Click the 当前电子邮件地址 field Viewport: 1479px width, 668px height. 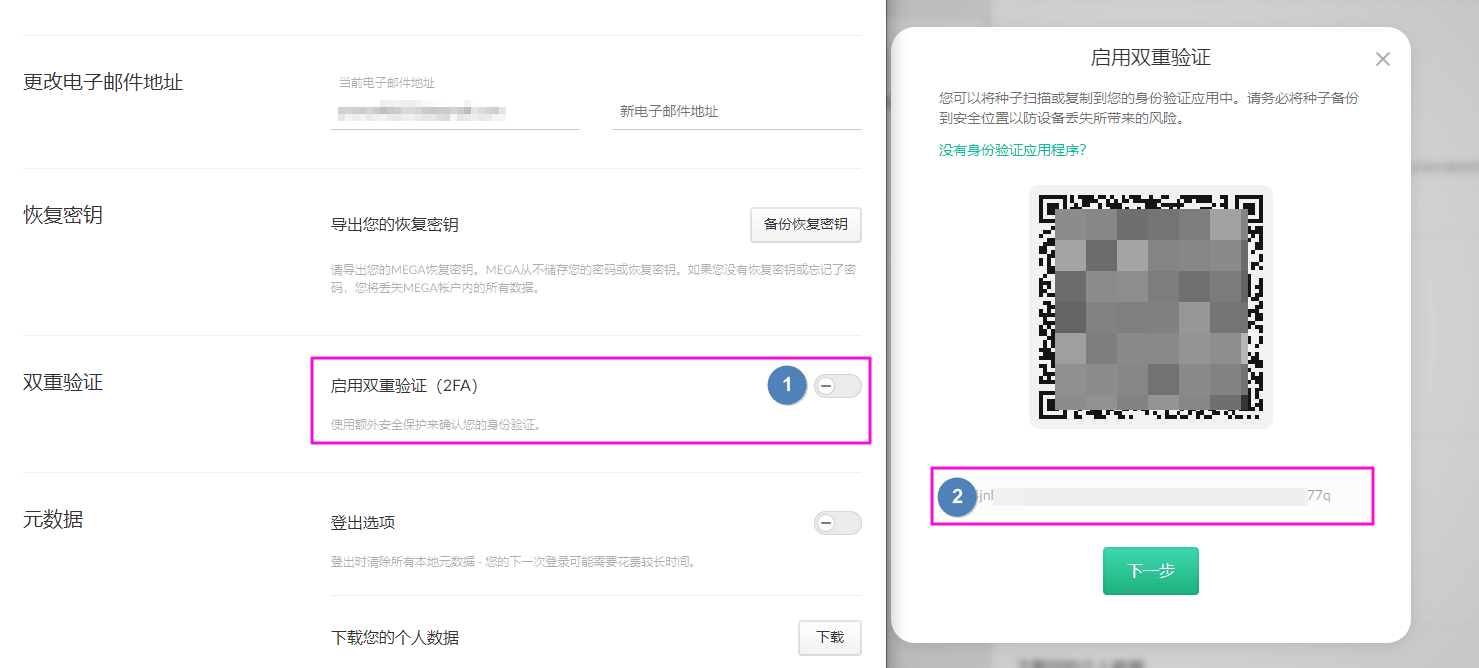pos(455,112)
